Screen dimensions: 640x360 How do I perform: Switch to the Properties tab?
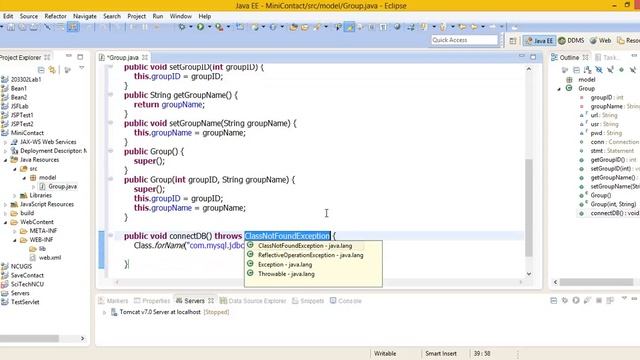(152, 301)
